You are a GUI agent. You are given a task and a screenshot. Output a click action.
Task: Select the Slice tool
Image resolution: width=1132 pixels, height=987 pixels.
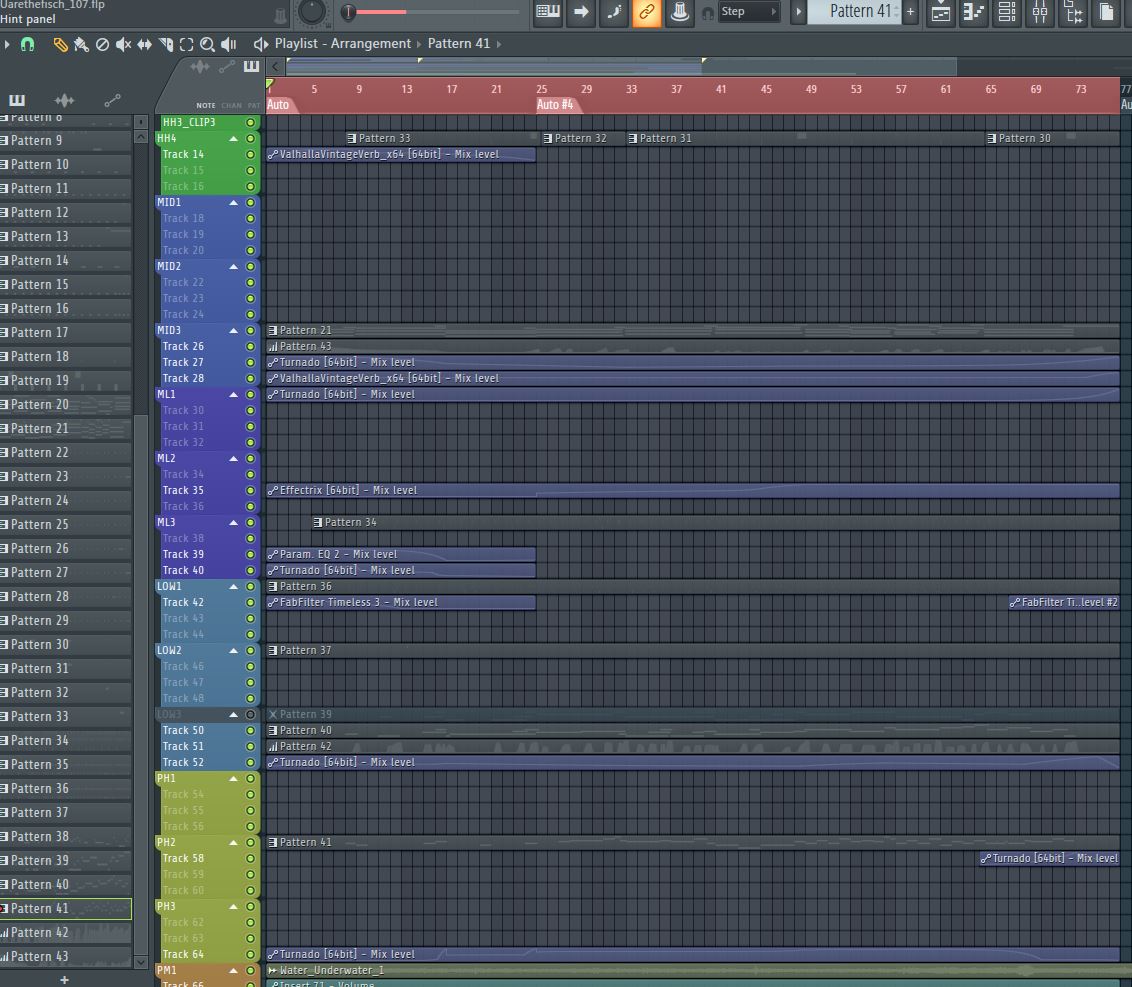[x=166, y=45]
